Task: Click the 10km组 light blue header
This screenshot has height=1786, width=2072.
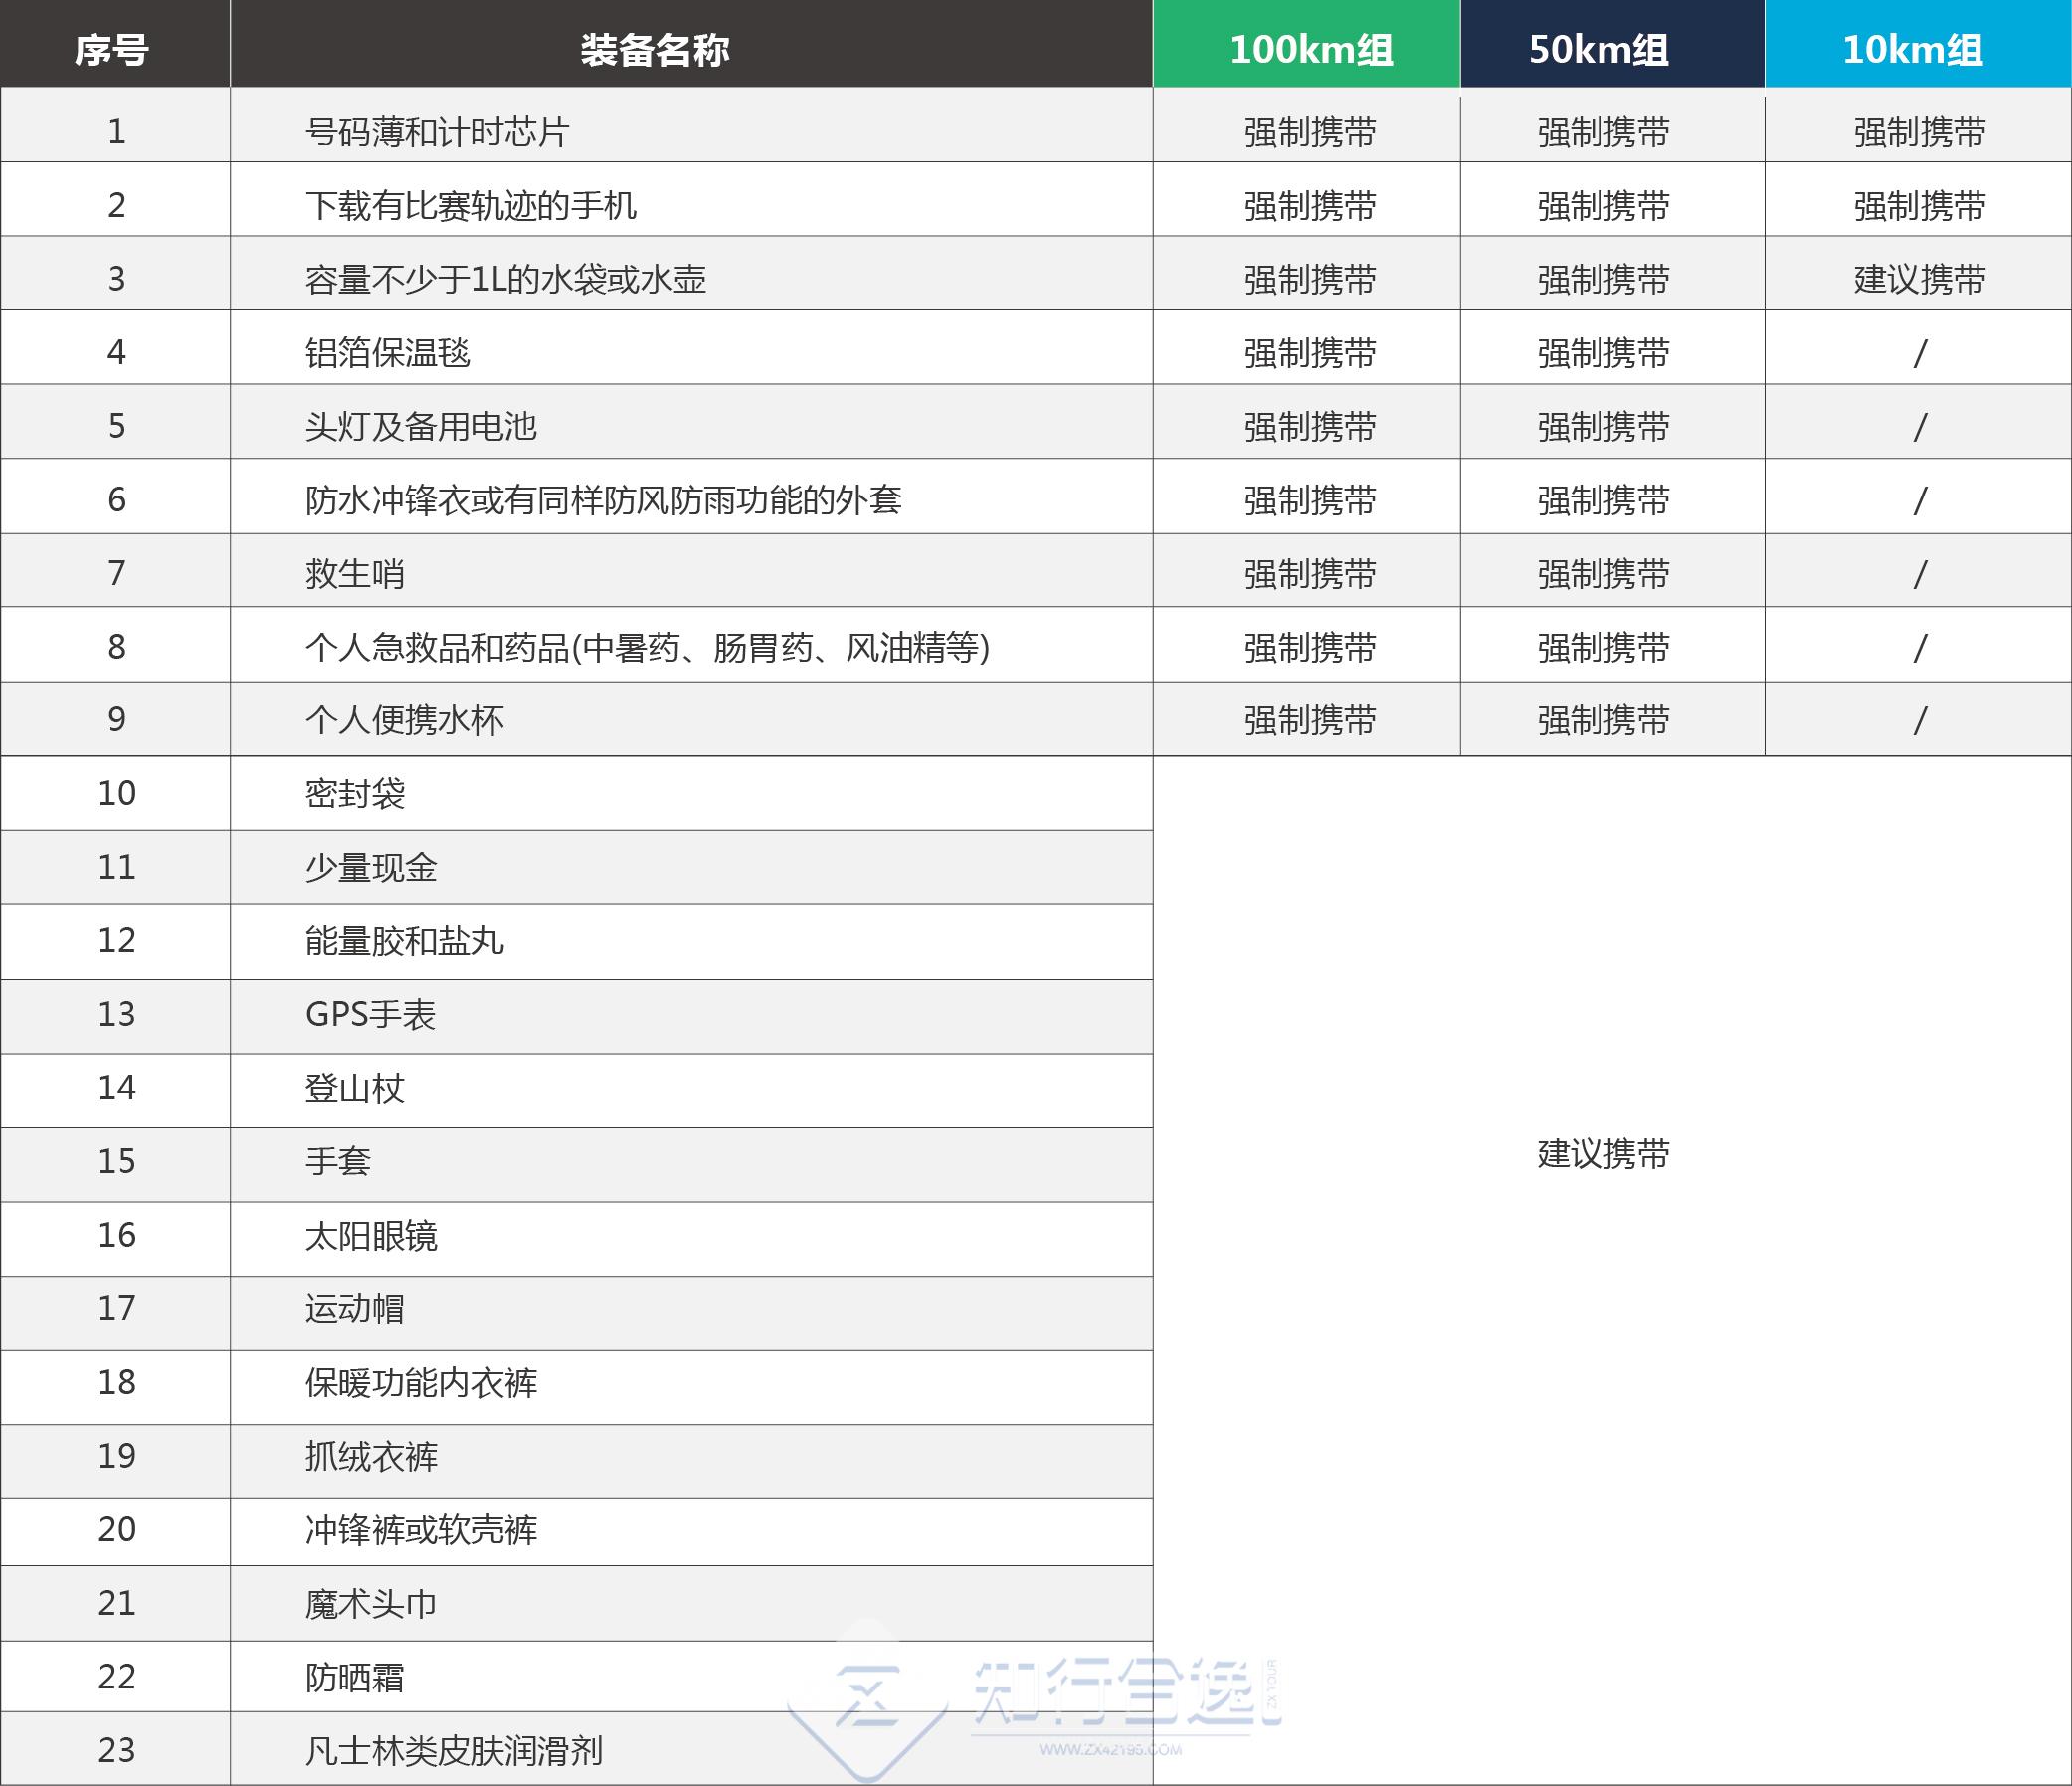Action: point(1912,48)
